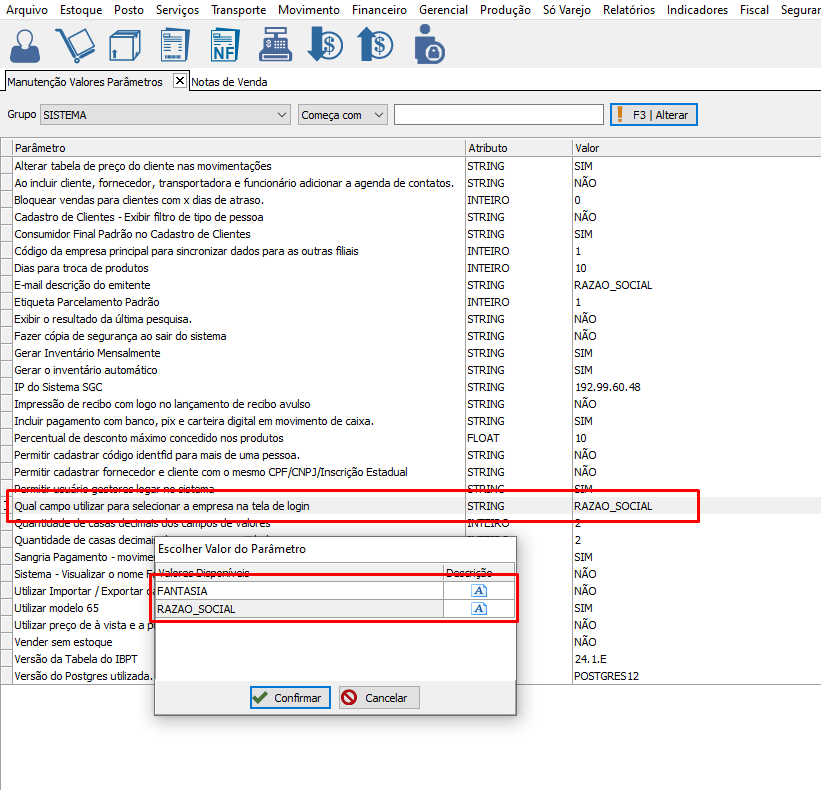Open description icon for FANTASIA row
The image size is (821, 790).
478,591
